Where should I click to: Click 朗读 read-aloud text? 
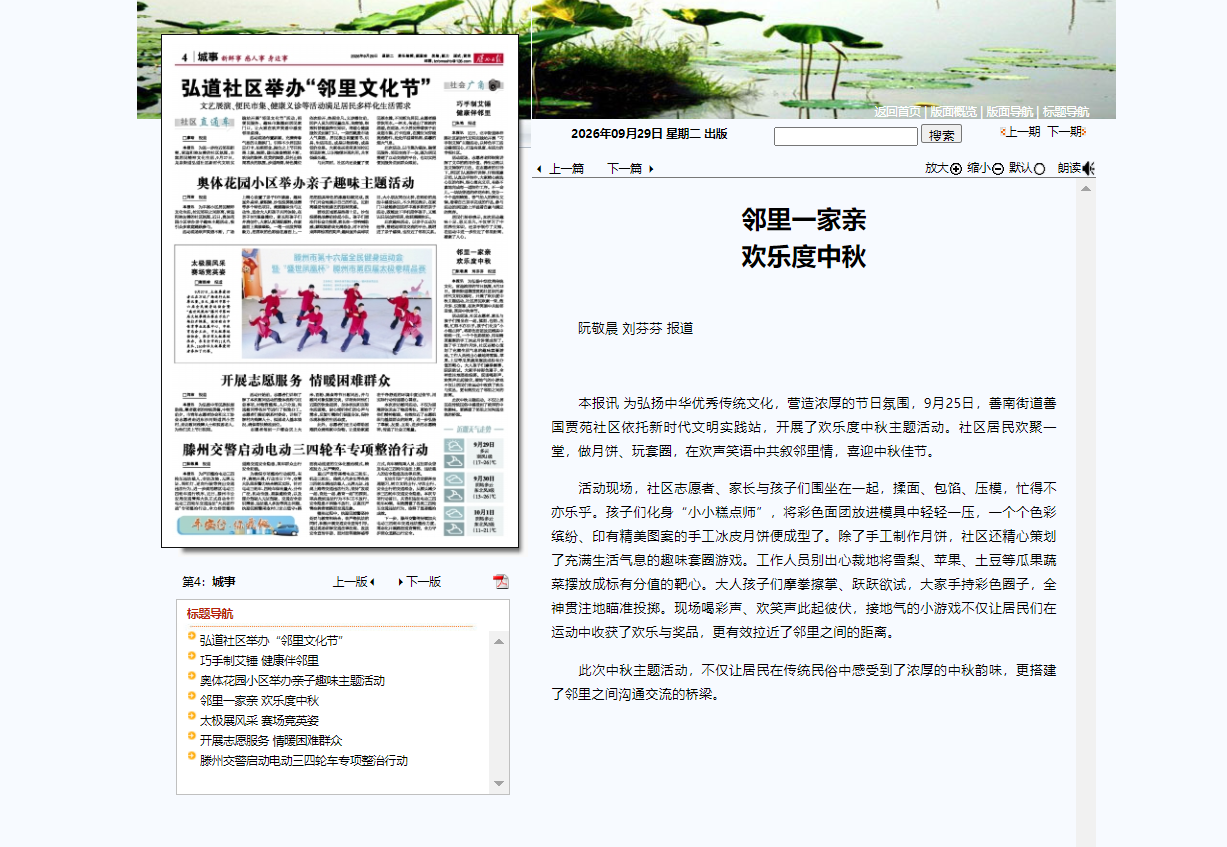1070,168
